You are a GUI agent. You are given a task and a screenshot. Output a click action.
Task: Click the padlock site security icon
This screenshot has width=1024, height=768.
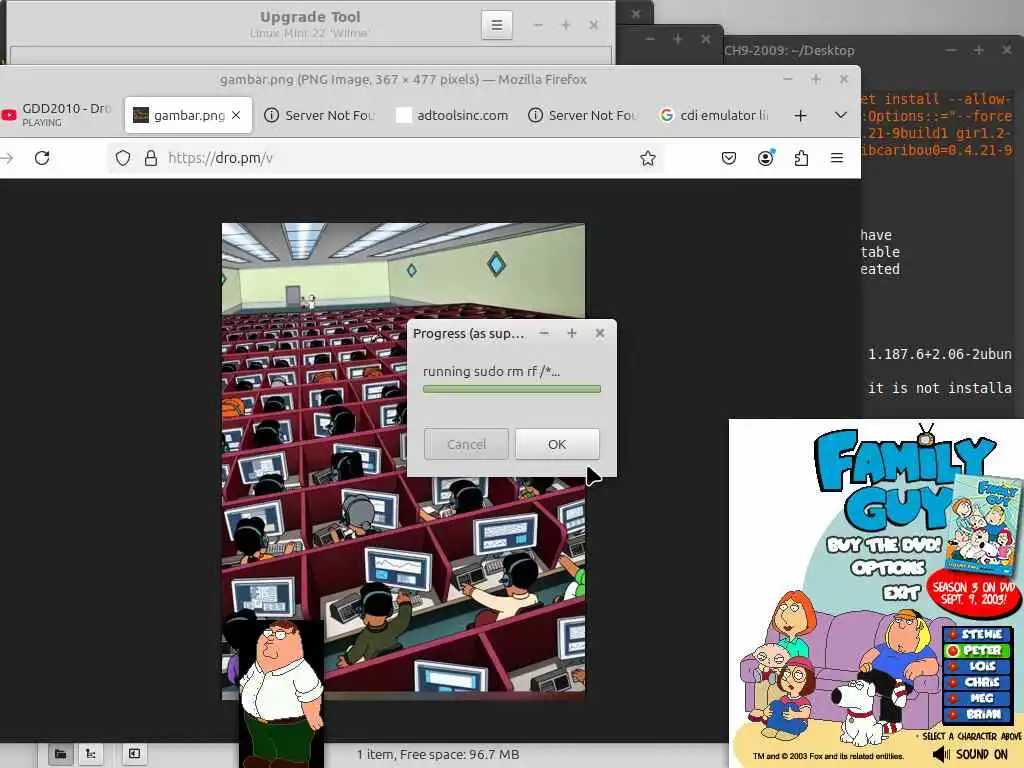click(151, 158)
